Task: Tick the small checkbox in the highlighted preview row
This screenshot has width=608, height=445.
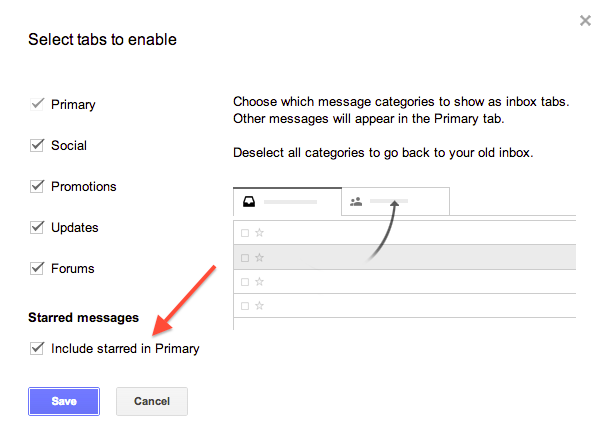Action: [245, 258]
